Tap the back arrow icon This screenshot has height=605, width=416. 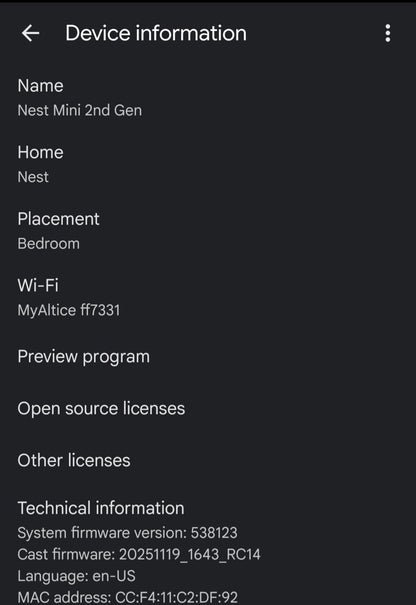pyautogui.click(x=30, y=33)
